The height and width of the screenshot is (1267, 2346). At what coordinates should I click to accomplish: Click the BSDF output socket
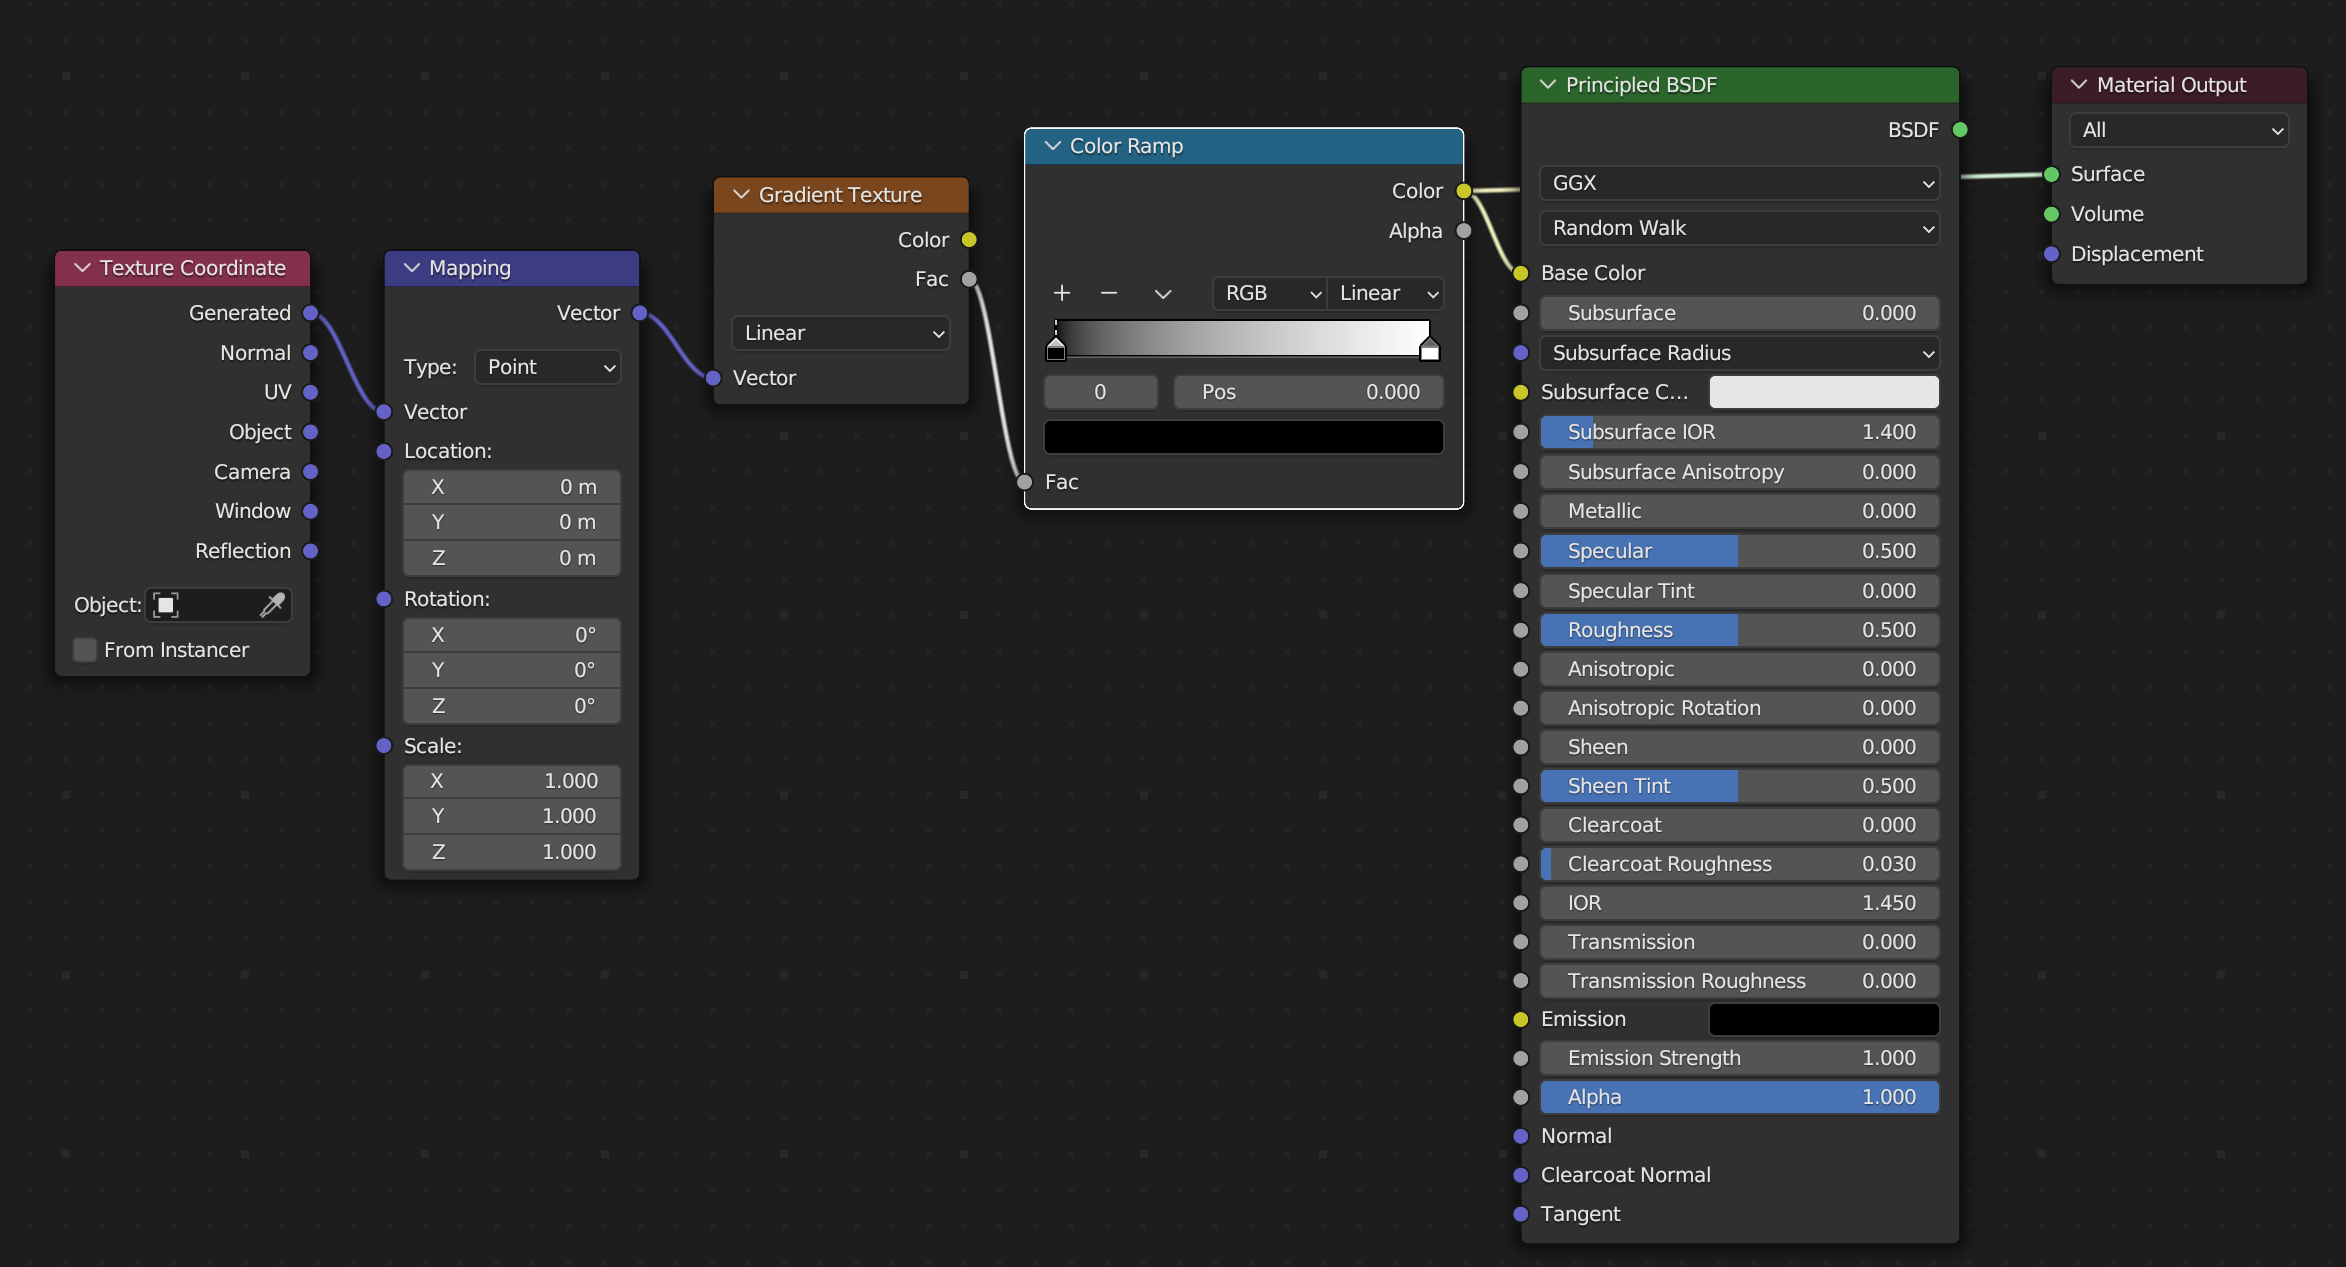(1960, 130)
